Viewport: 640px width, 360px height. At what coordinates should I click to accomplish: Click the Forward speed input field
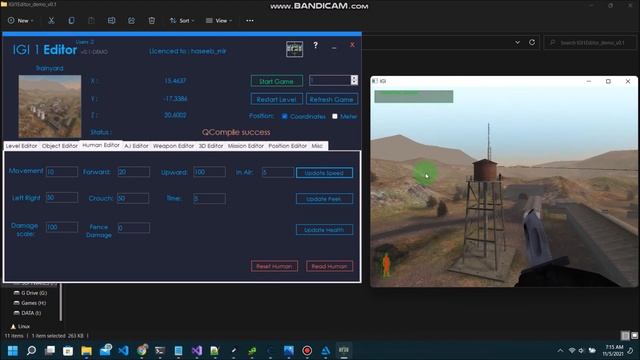(133, 172)
